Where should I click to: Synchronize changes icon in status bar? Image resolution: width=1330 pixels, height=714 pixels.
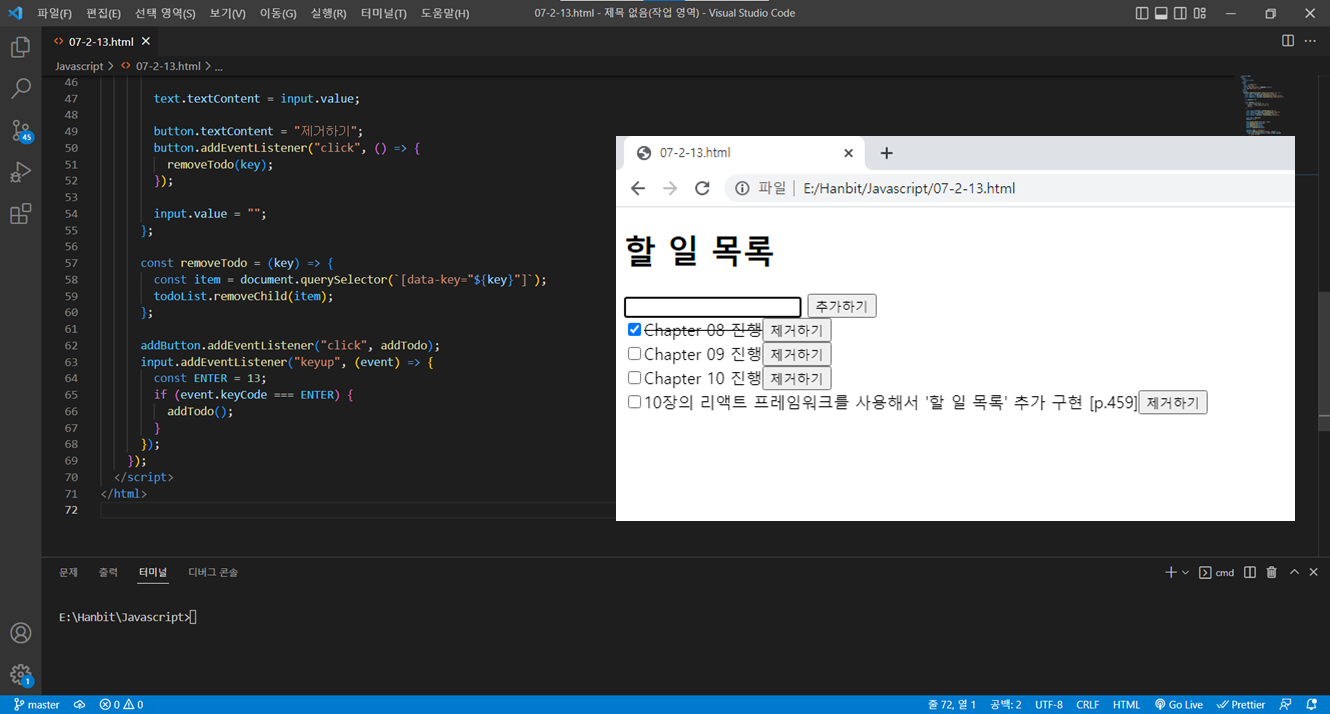click(79, 704)
